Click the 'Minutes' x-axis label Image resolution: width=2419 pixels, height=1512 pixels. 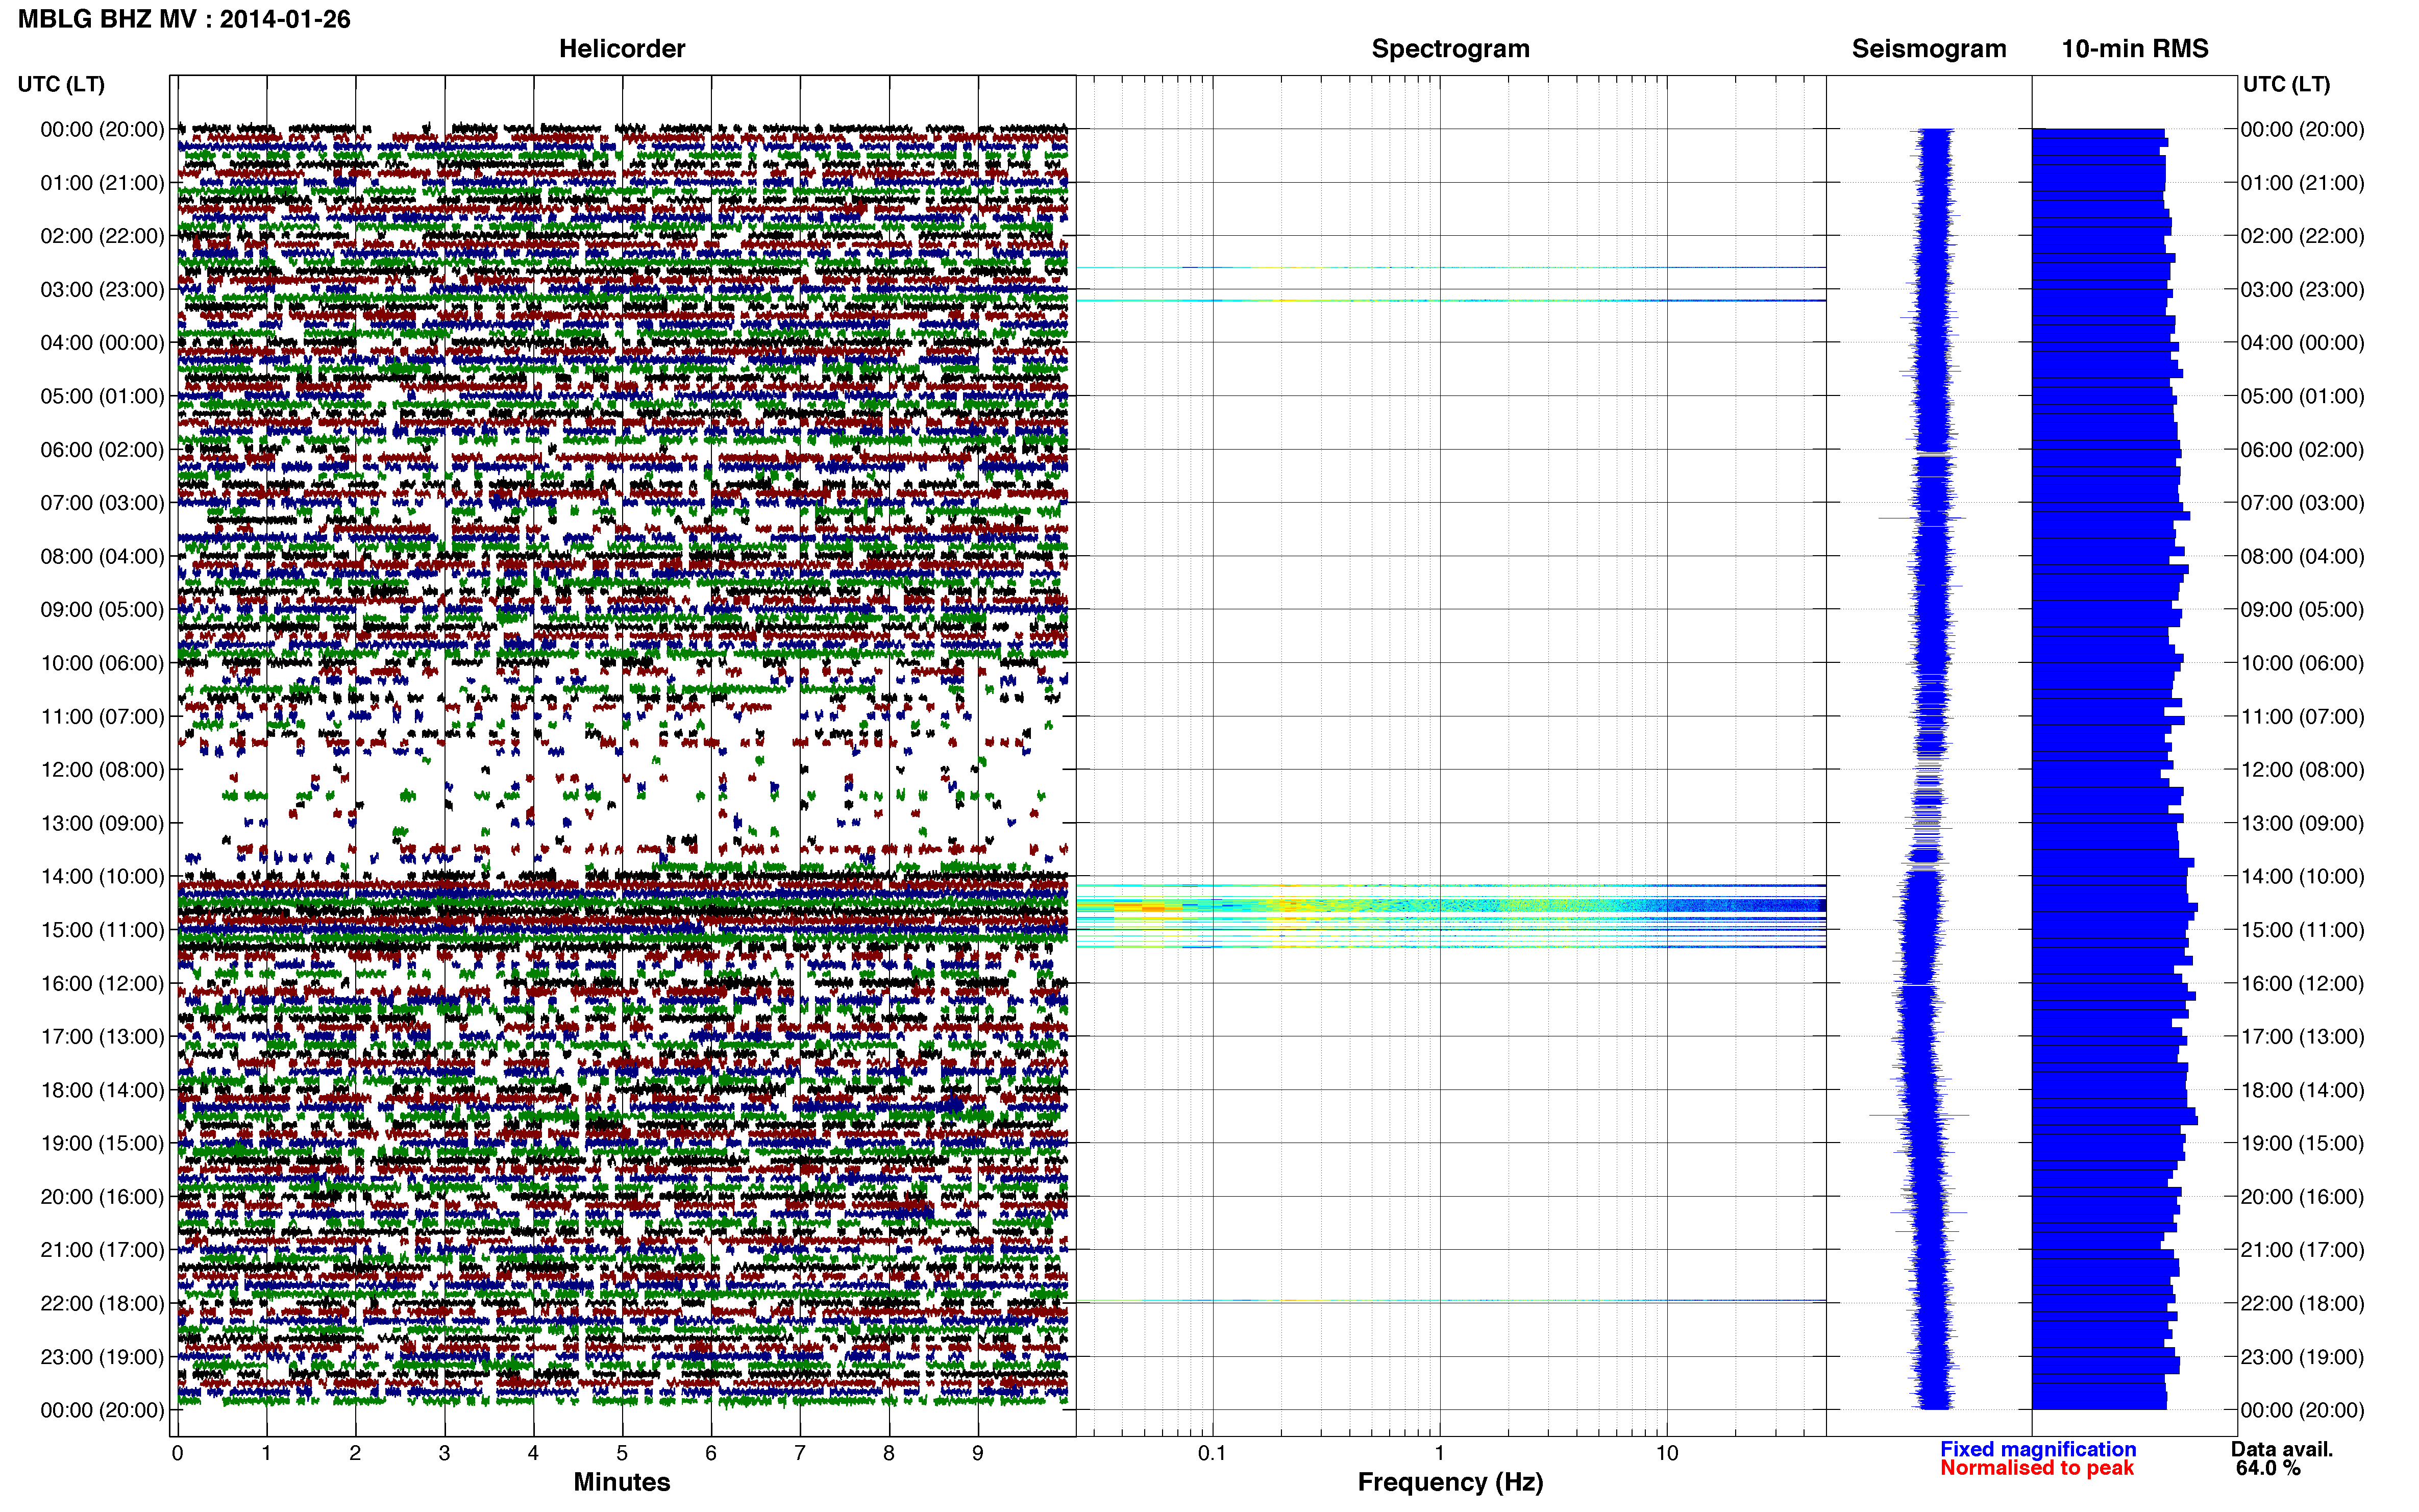click(621, 1481)
